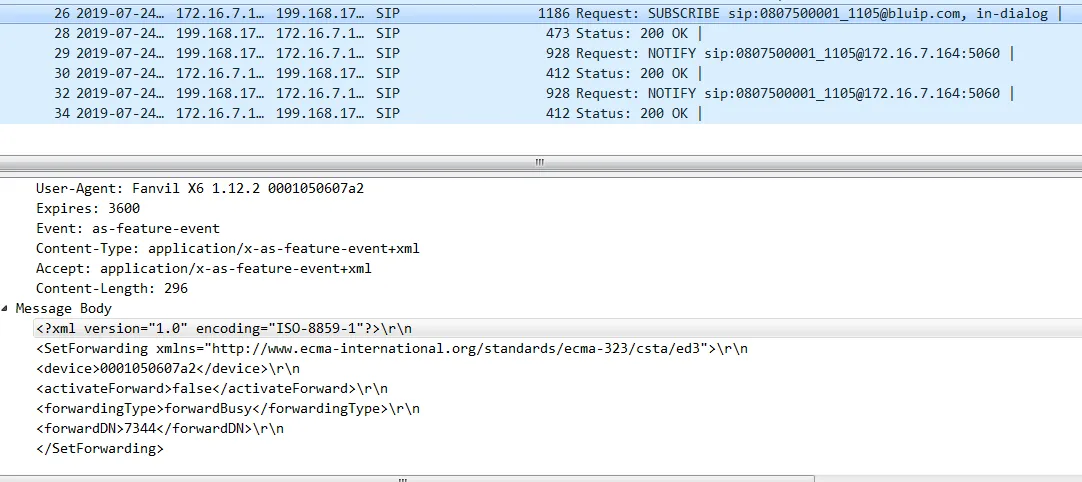Select the forwardingType forwardBusy line
The height and width of the screenshot is (482, 1082).
[227, 409]
